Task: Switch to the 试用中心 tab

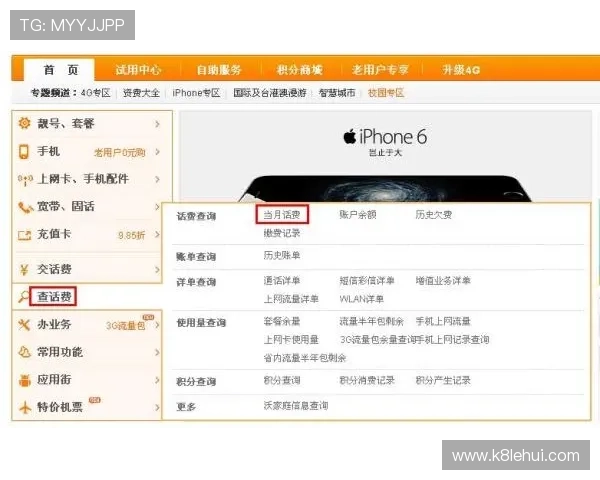Action: point(138,70)
